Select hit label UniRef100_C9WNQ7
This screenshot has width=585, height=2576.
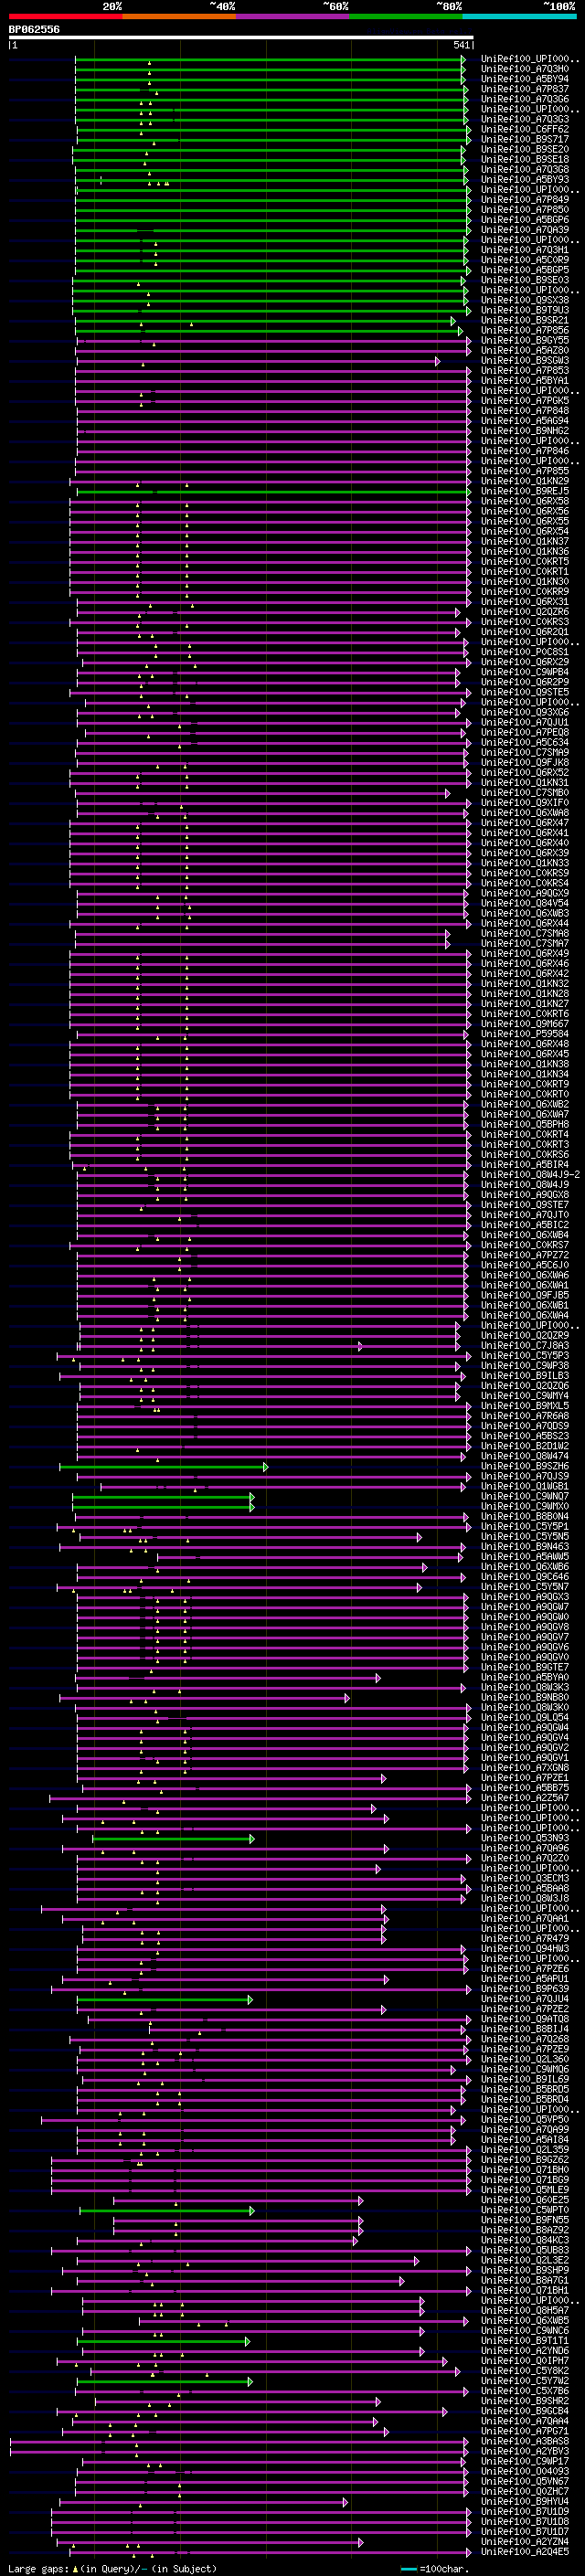525,1497
